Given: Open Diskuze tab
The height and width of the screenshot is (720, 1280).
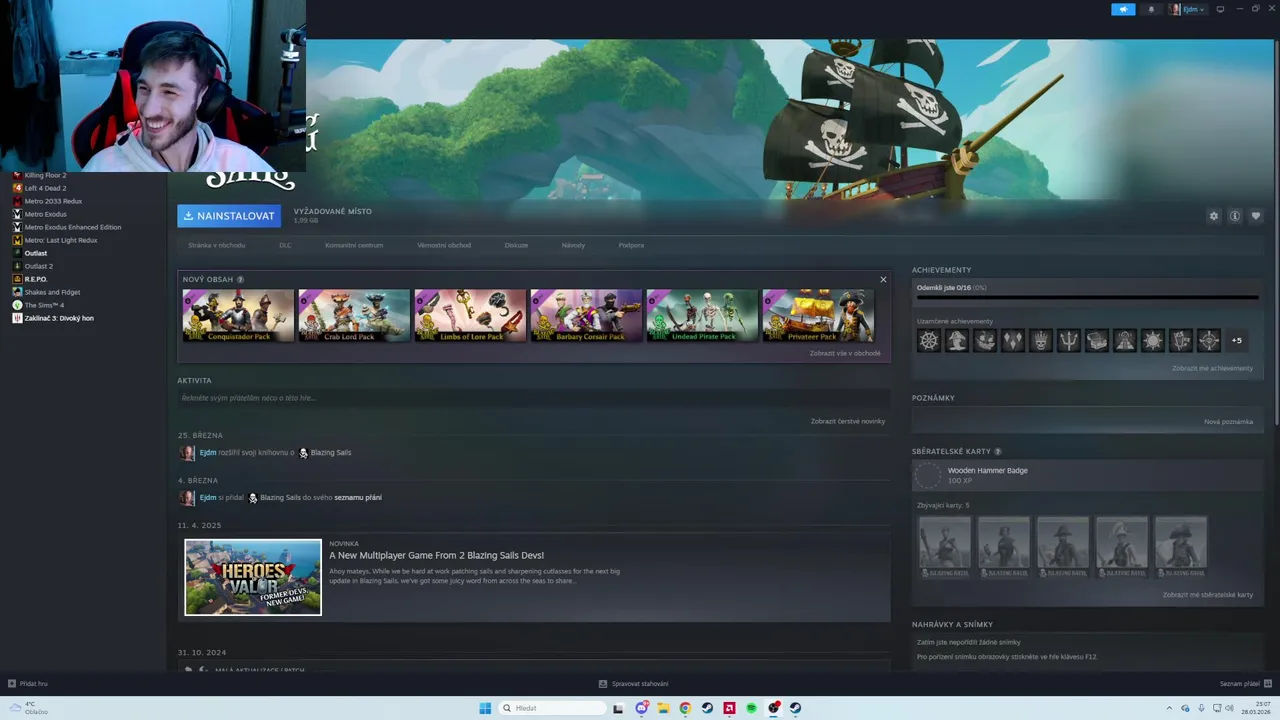Looking at the screenshot, I should (516, 245).
